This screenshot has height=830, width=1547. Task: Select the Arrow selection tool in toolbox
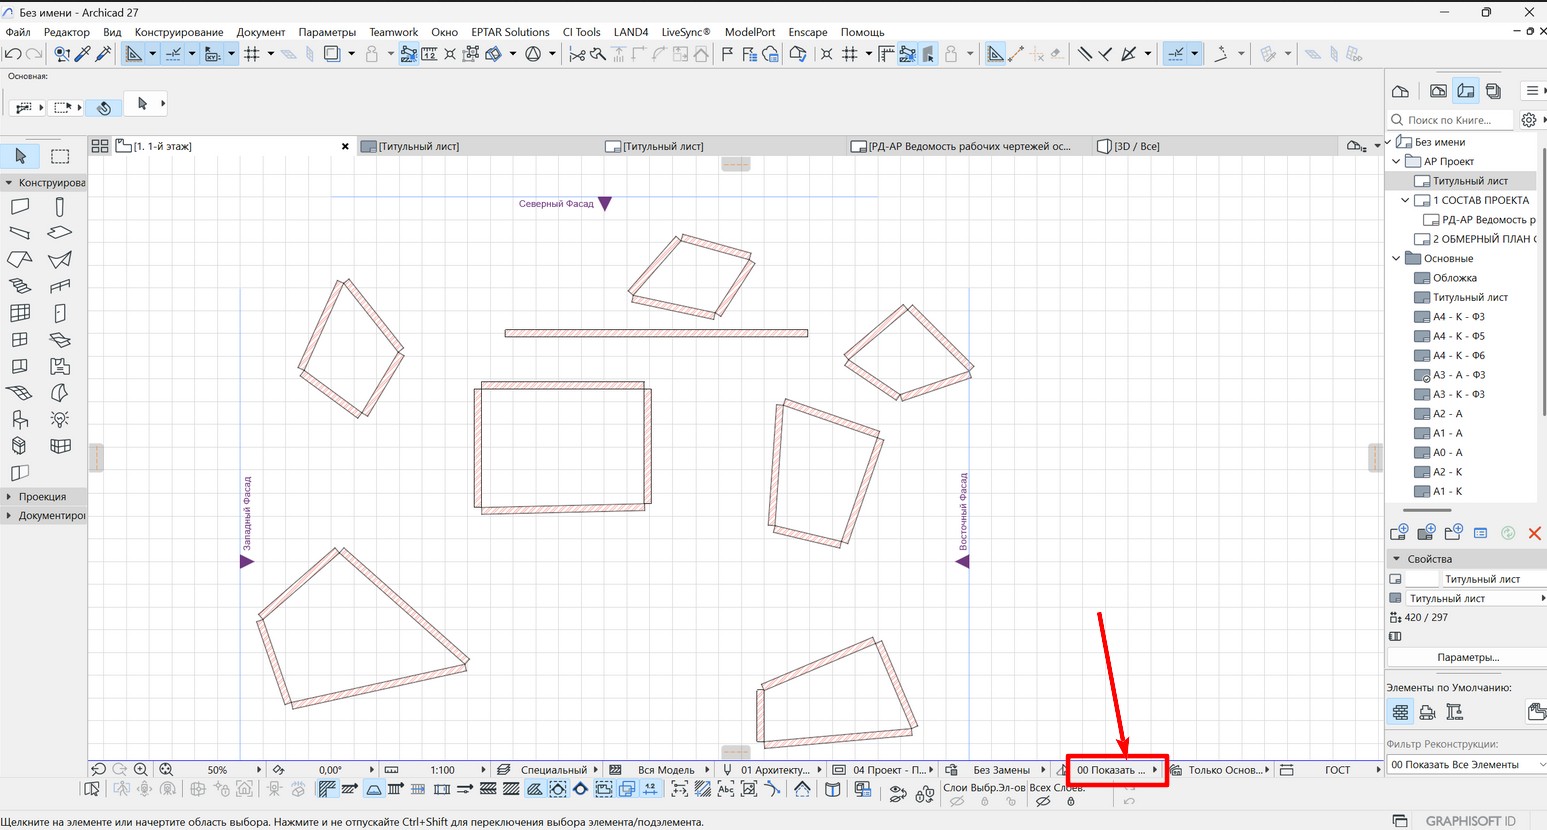(x=20, y=156)
